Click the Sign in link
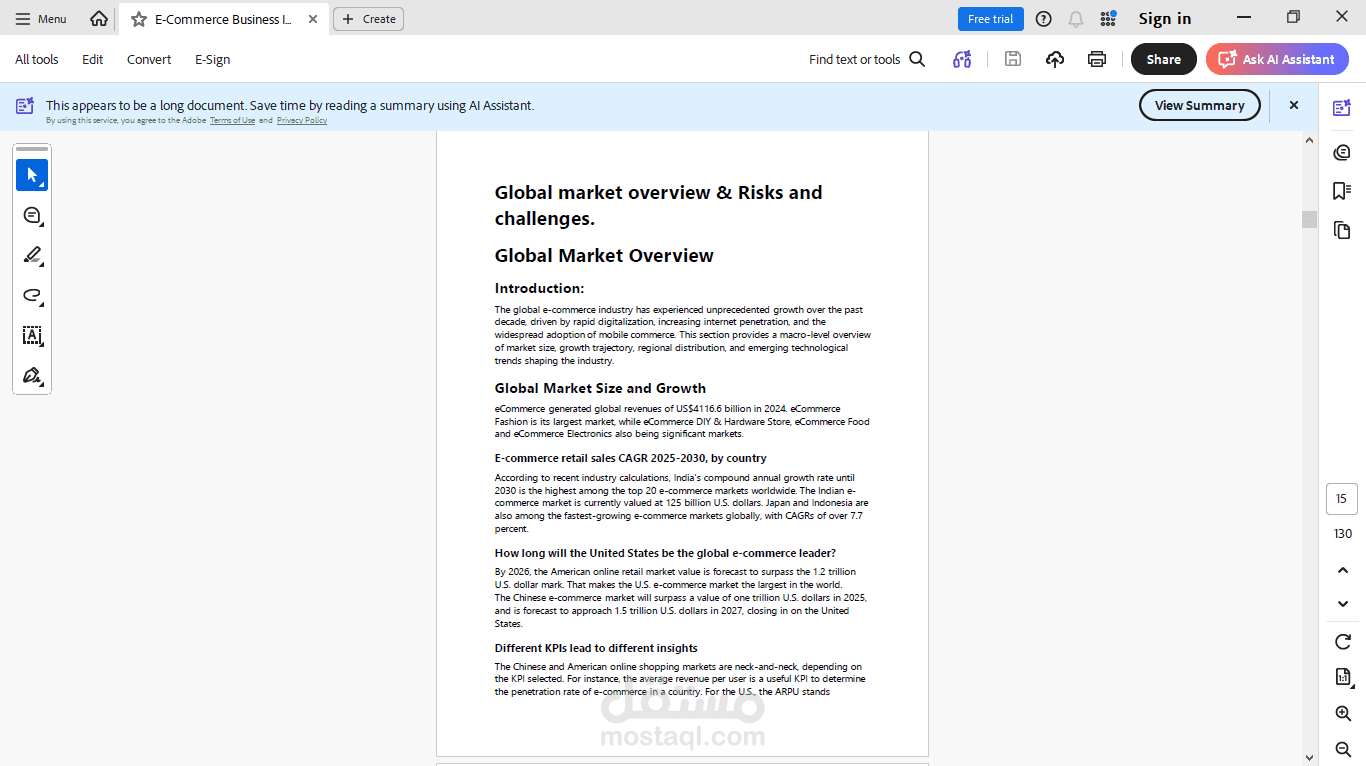Image resolution: width=1366 pixels, height=766 pixels. (1165, 19)
